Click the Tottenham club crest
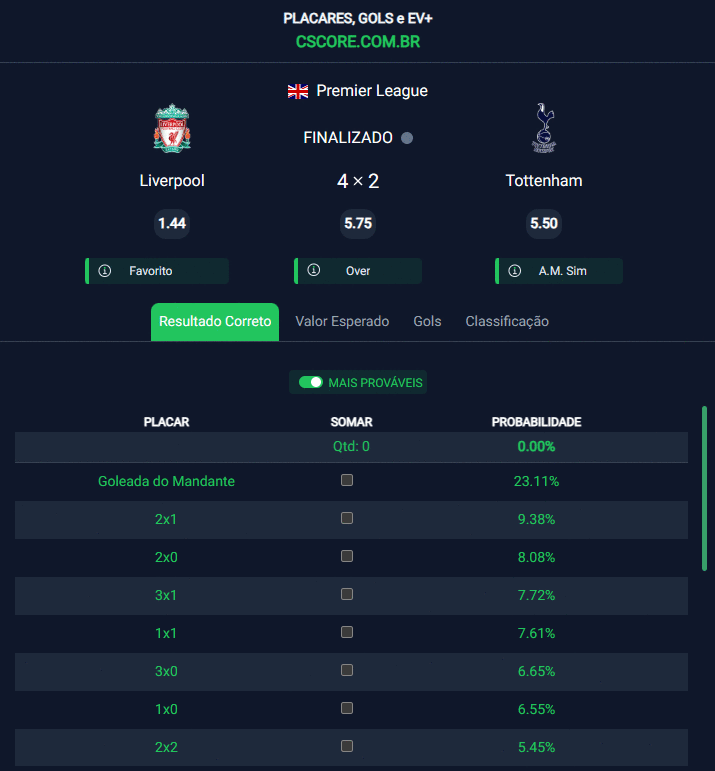Screen dimensions: 715x771 pyautogui.click(x=544, y=128)
